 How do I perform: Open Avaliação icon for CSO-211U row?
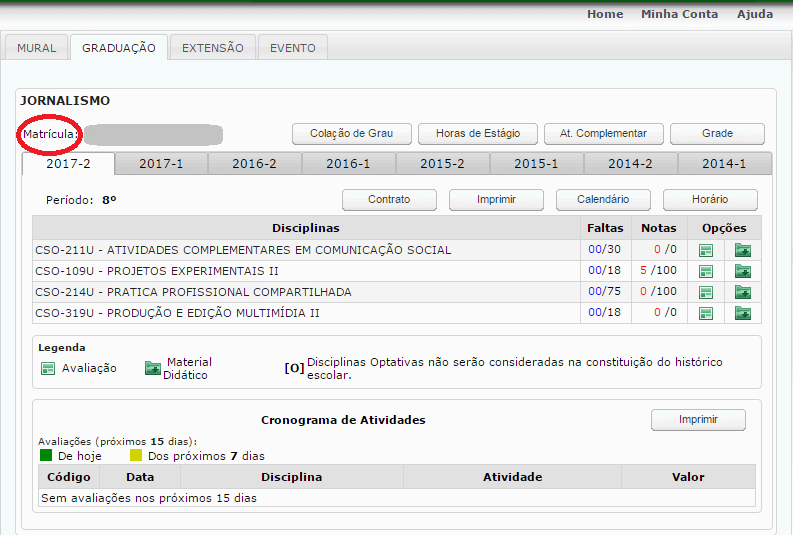(706, 250)
